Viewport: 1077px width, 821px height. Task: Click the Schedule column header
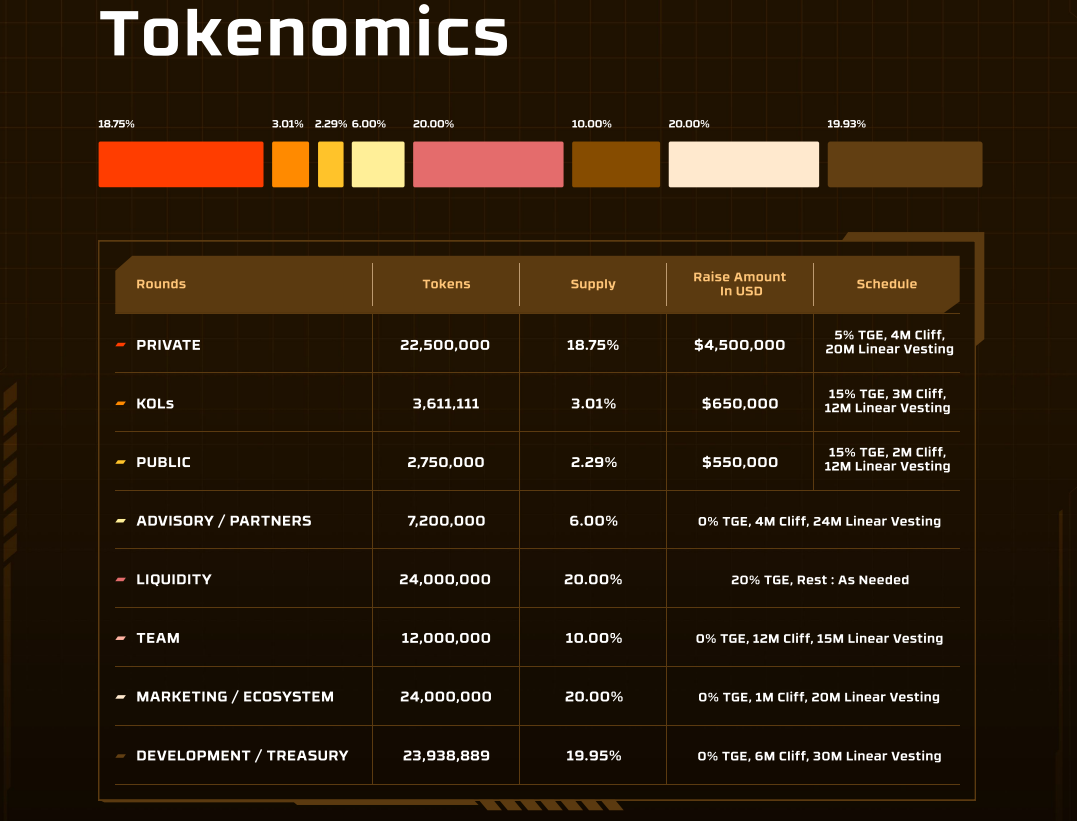click(886, 284)
